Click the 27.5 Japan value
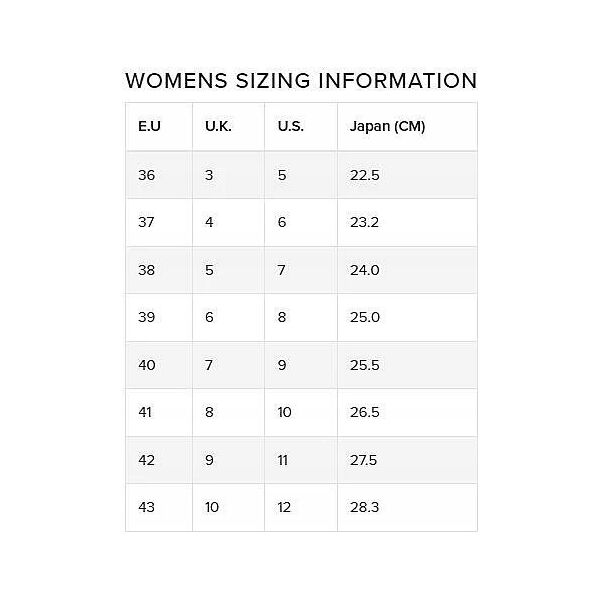Viewport: 600px width, 600px height. [x=363, y=460]
